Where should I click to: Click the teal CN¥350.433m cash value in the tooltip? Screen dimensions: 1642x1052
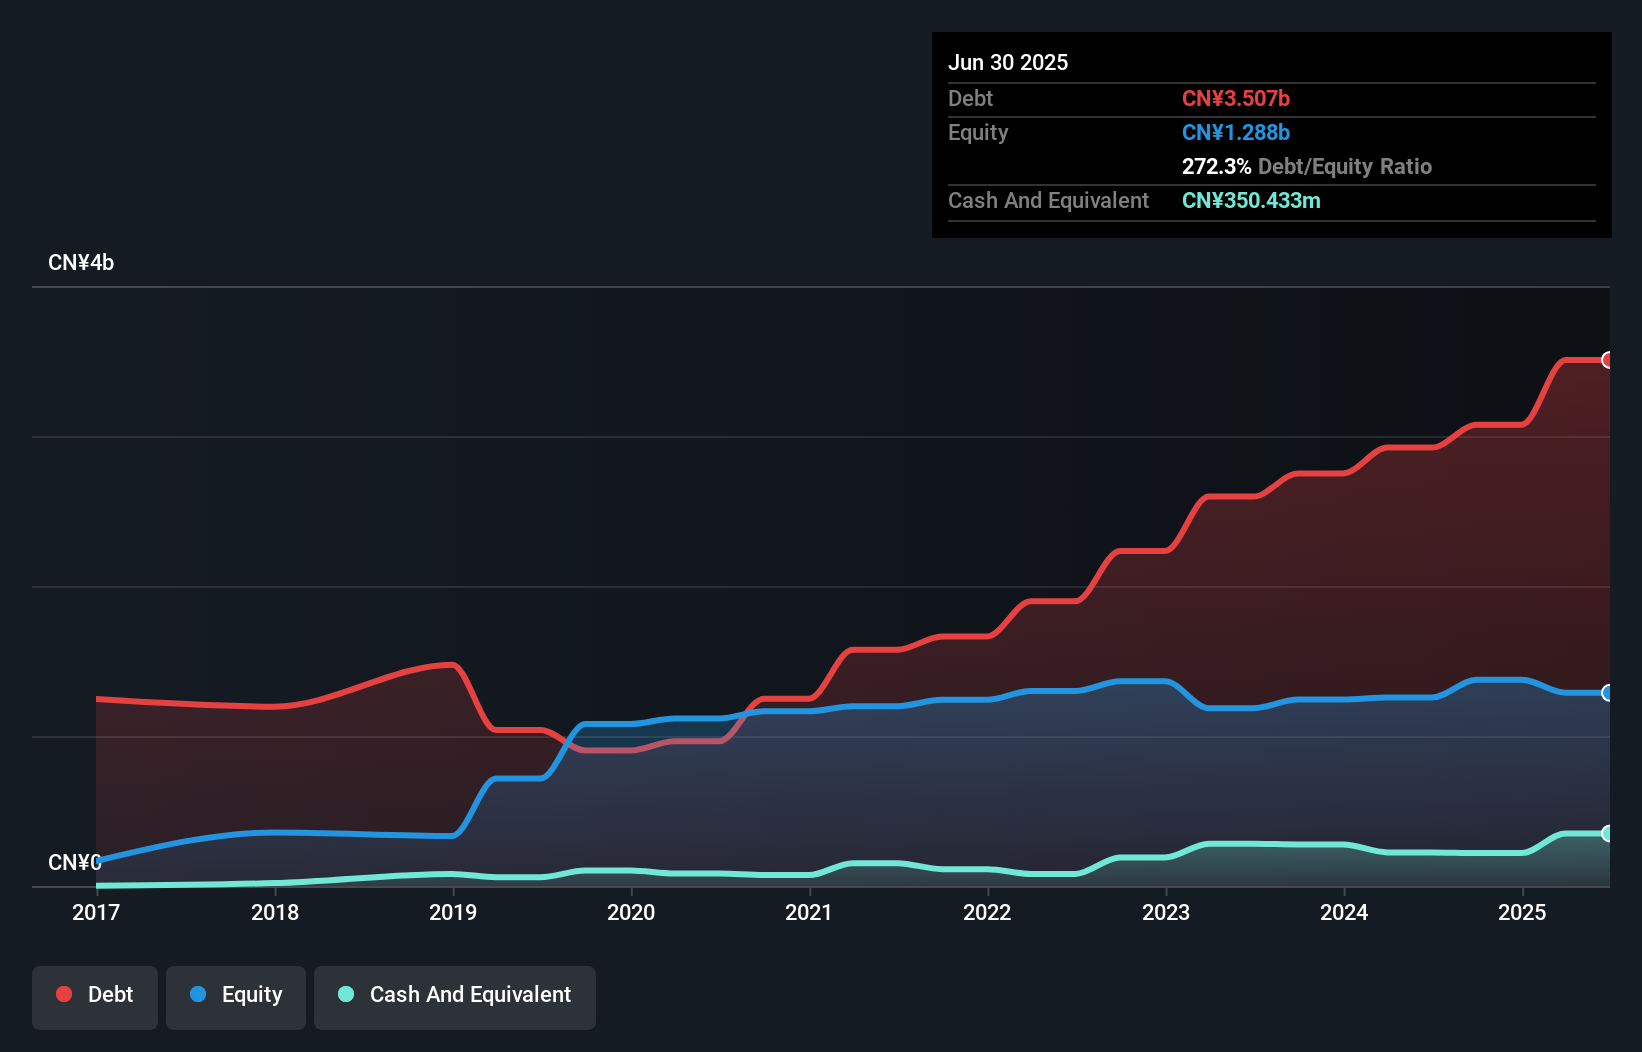[1251, 201]
